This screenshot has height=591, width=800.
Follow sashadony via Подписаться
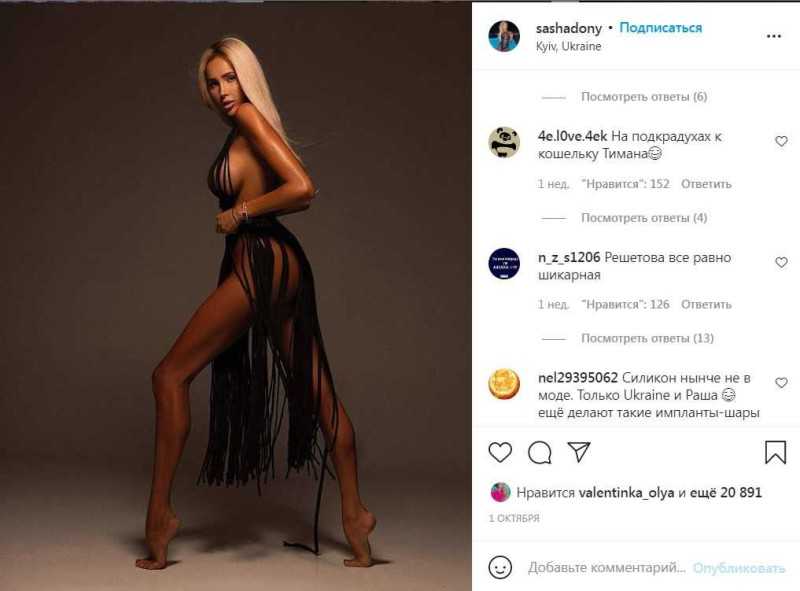click(x=661, y=28)
